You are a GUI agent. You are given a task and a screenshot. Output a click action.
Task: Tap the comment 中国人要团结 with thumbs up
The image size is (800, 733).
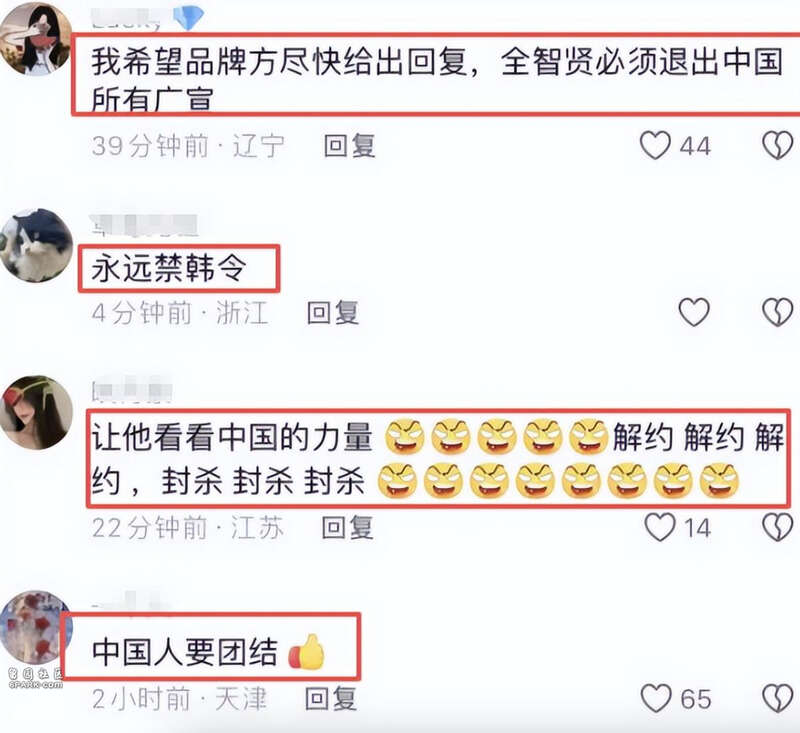(x=208, y=651)
